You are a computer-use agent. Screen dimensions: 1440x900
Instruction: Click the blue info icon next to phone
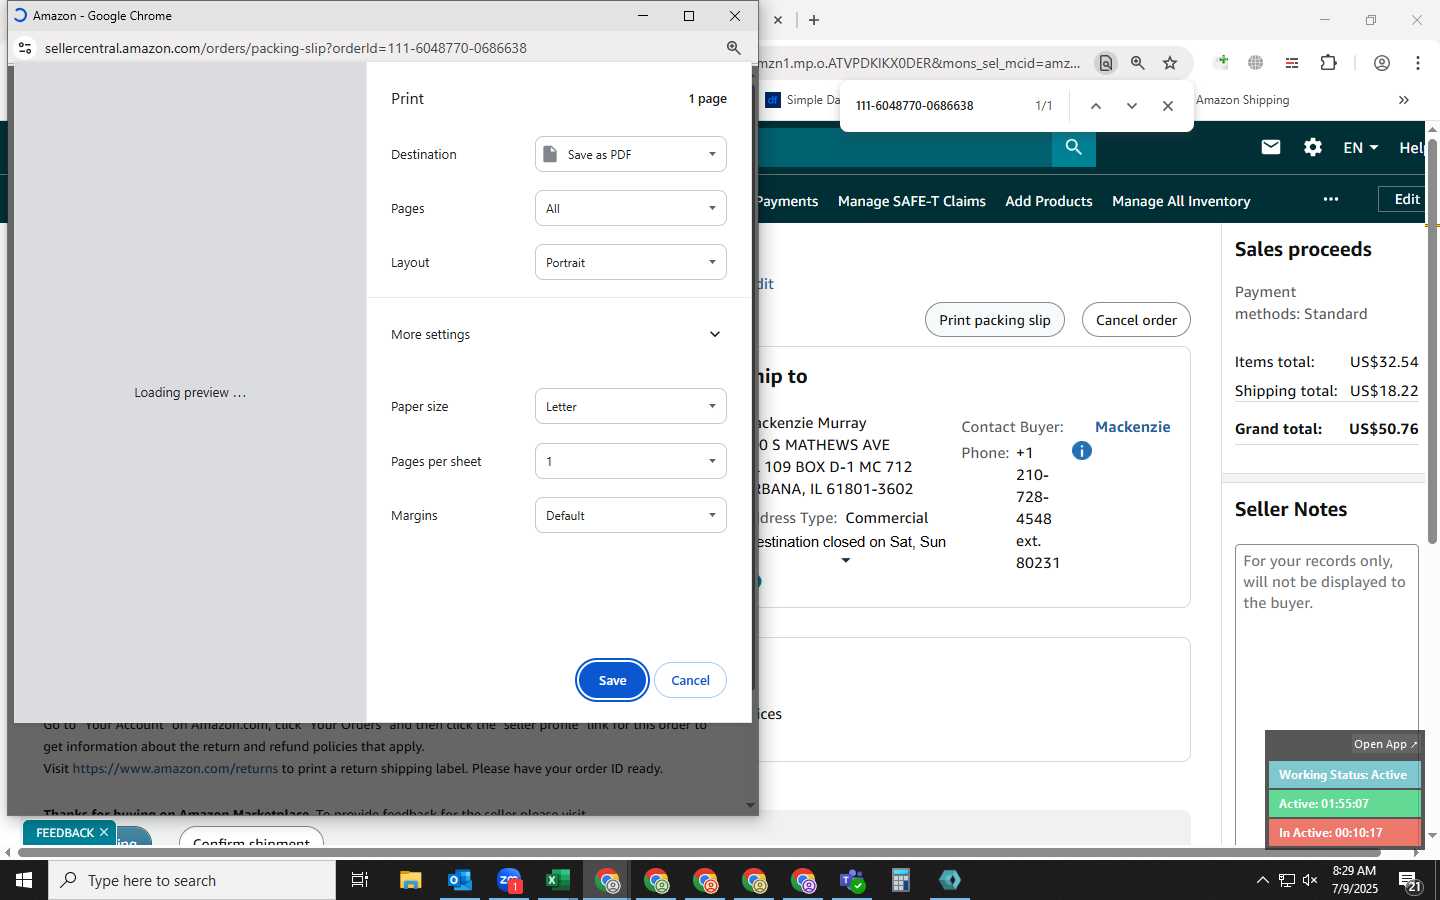(x=1081, y=451)
